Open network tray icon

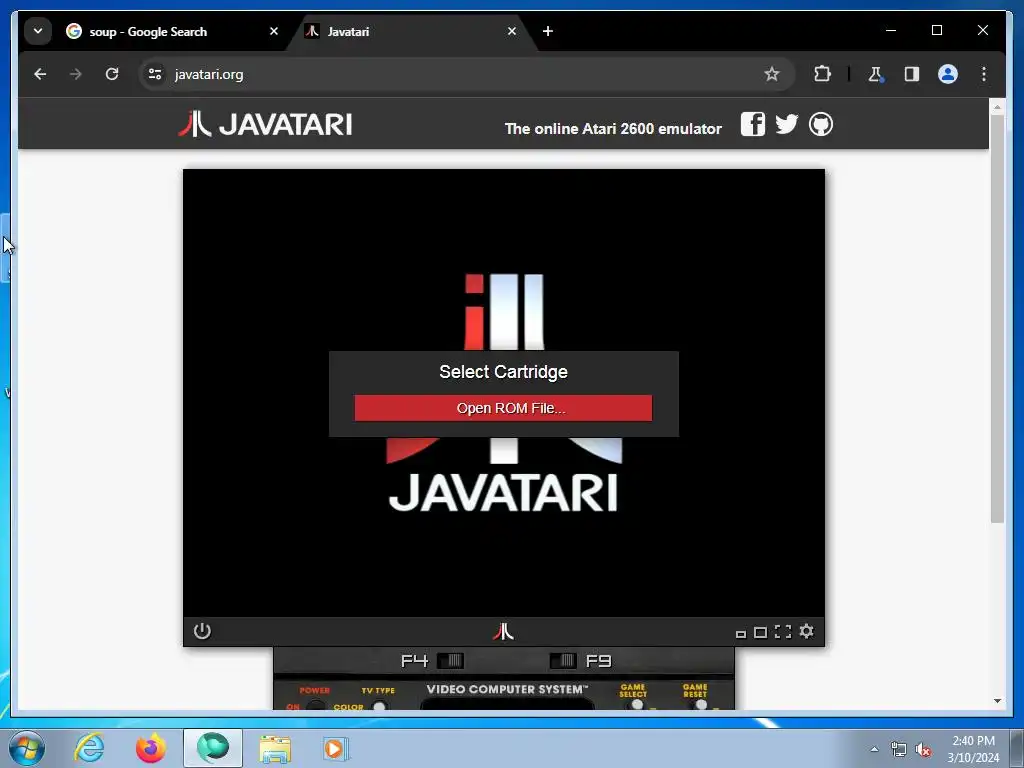tap(899, 750)
